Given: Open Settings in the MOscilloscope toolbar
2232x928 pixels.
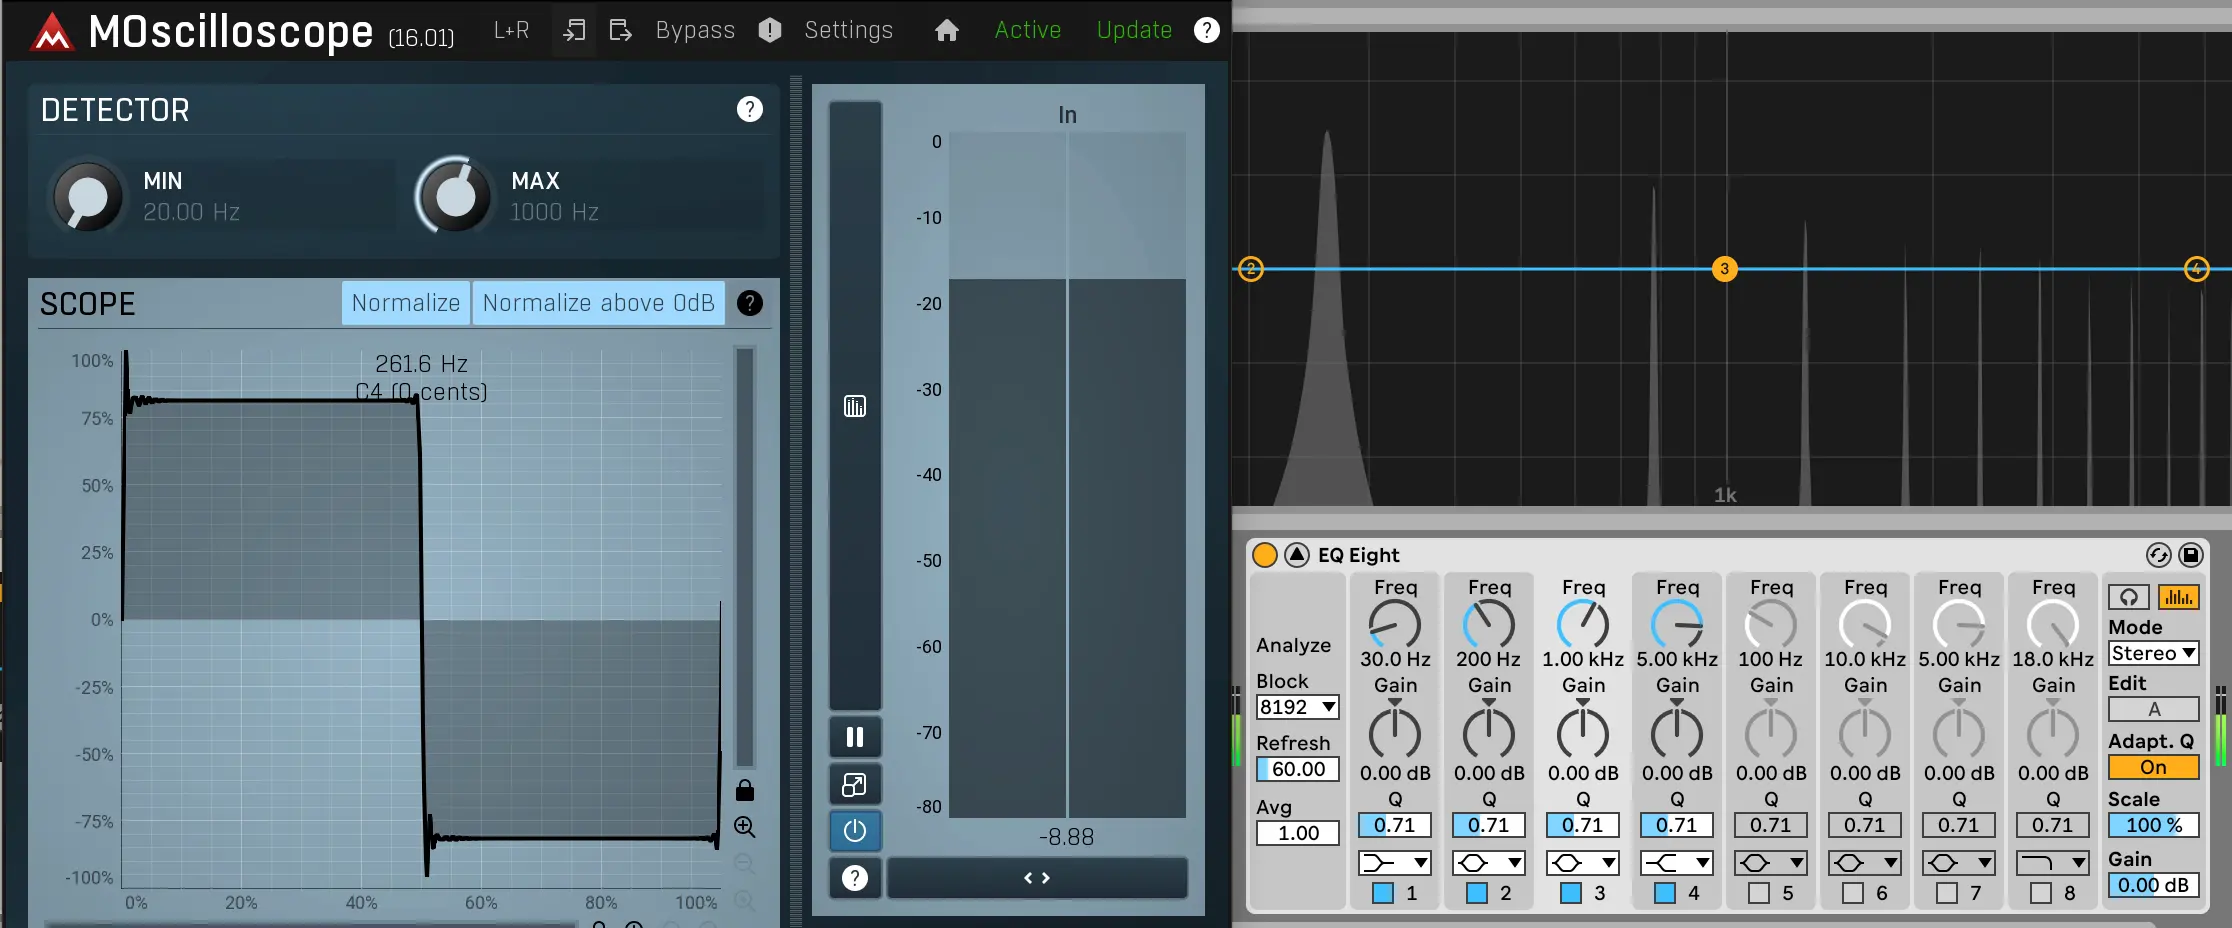Looking at the screenshot, I should (x=848, y=30).
